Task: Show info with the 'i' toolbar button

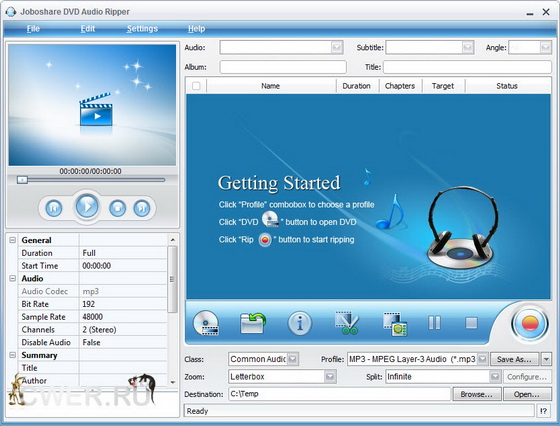Action: [300, 323]
